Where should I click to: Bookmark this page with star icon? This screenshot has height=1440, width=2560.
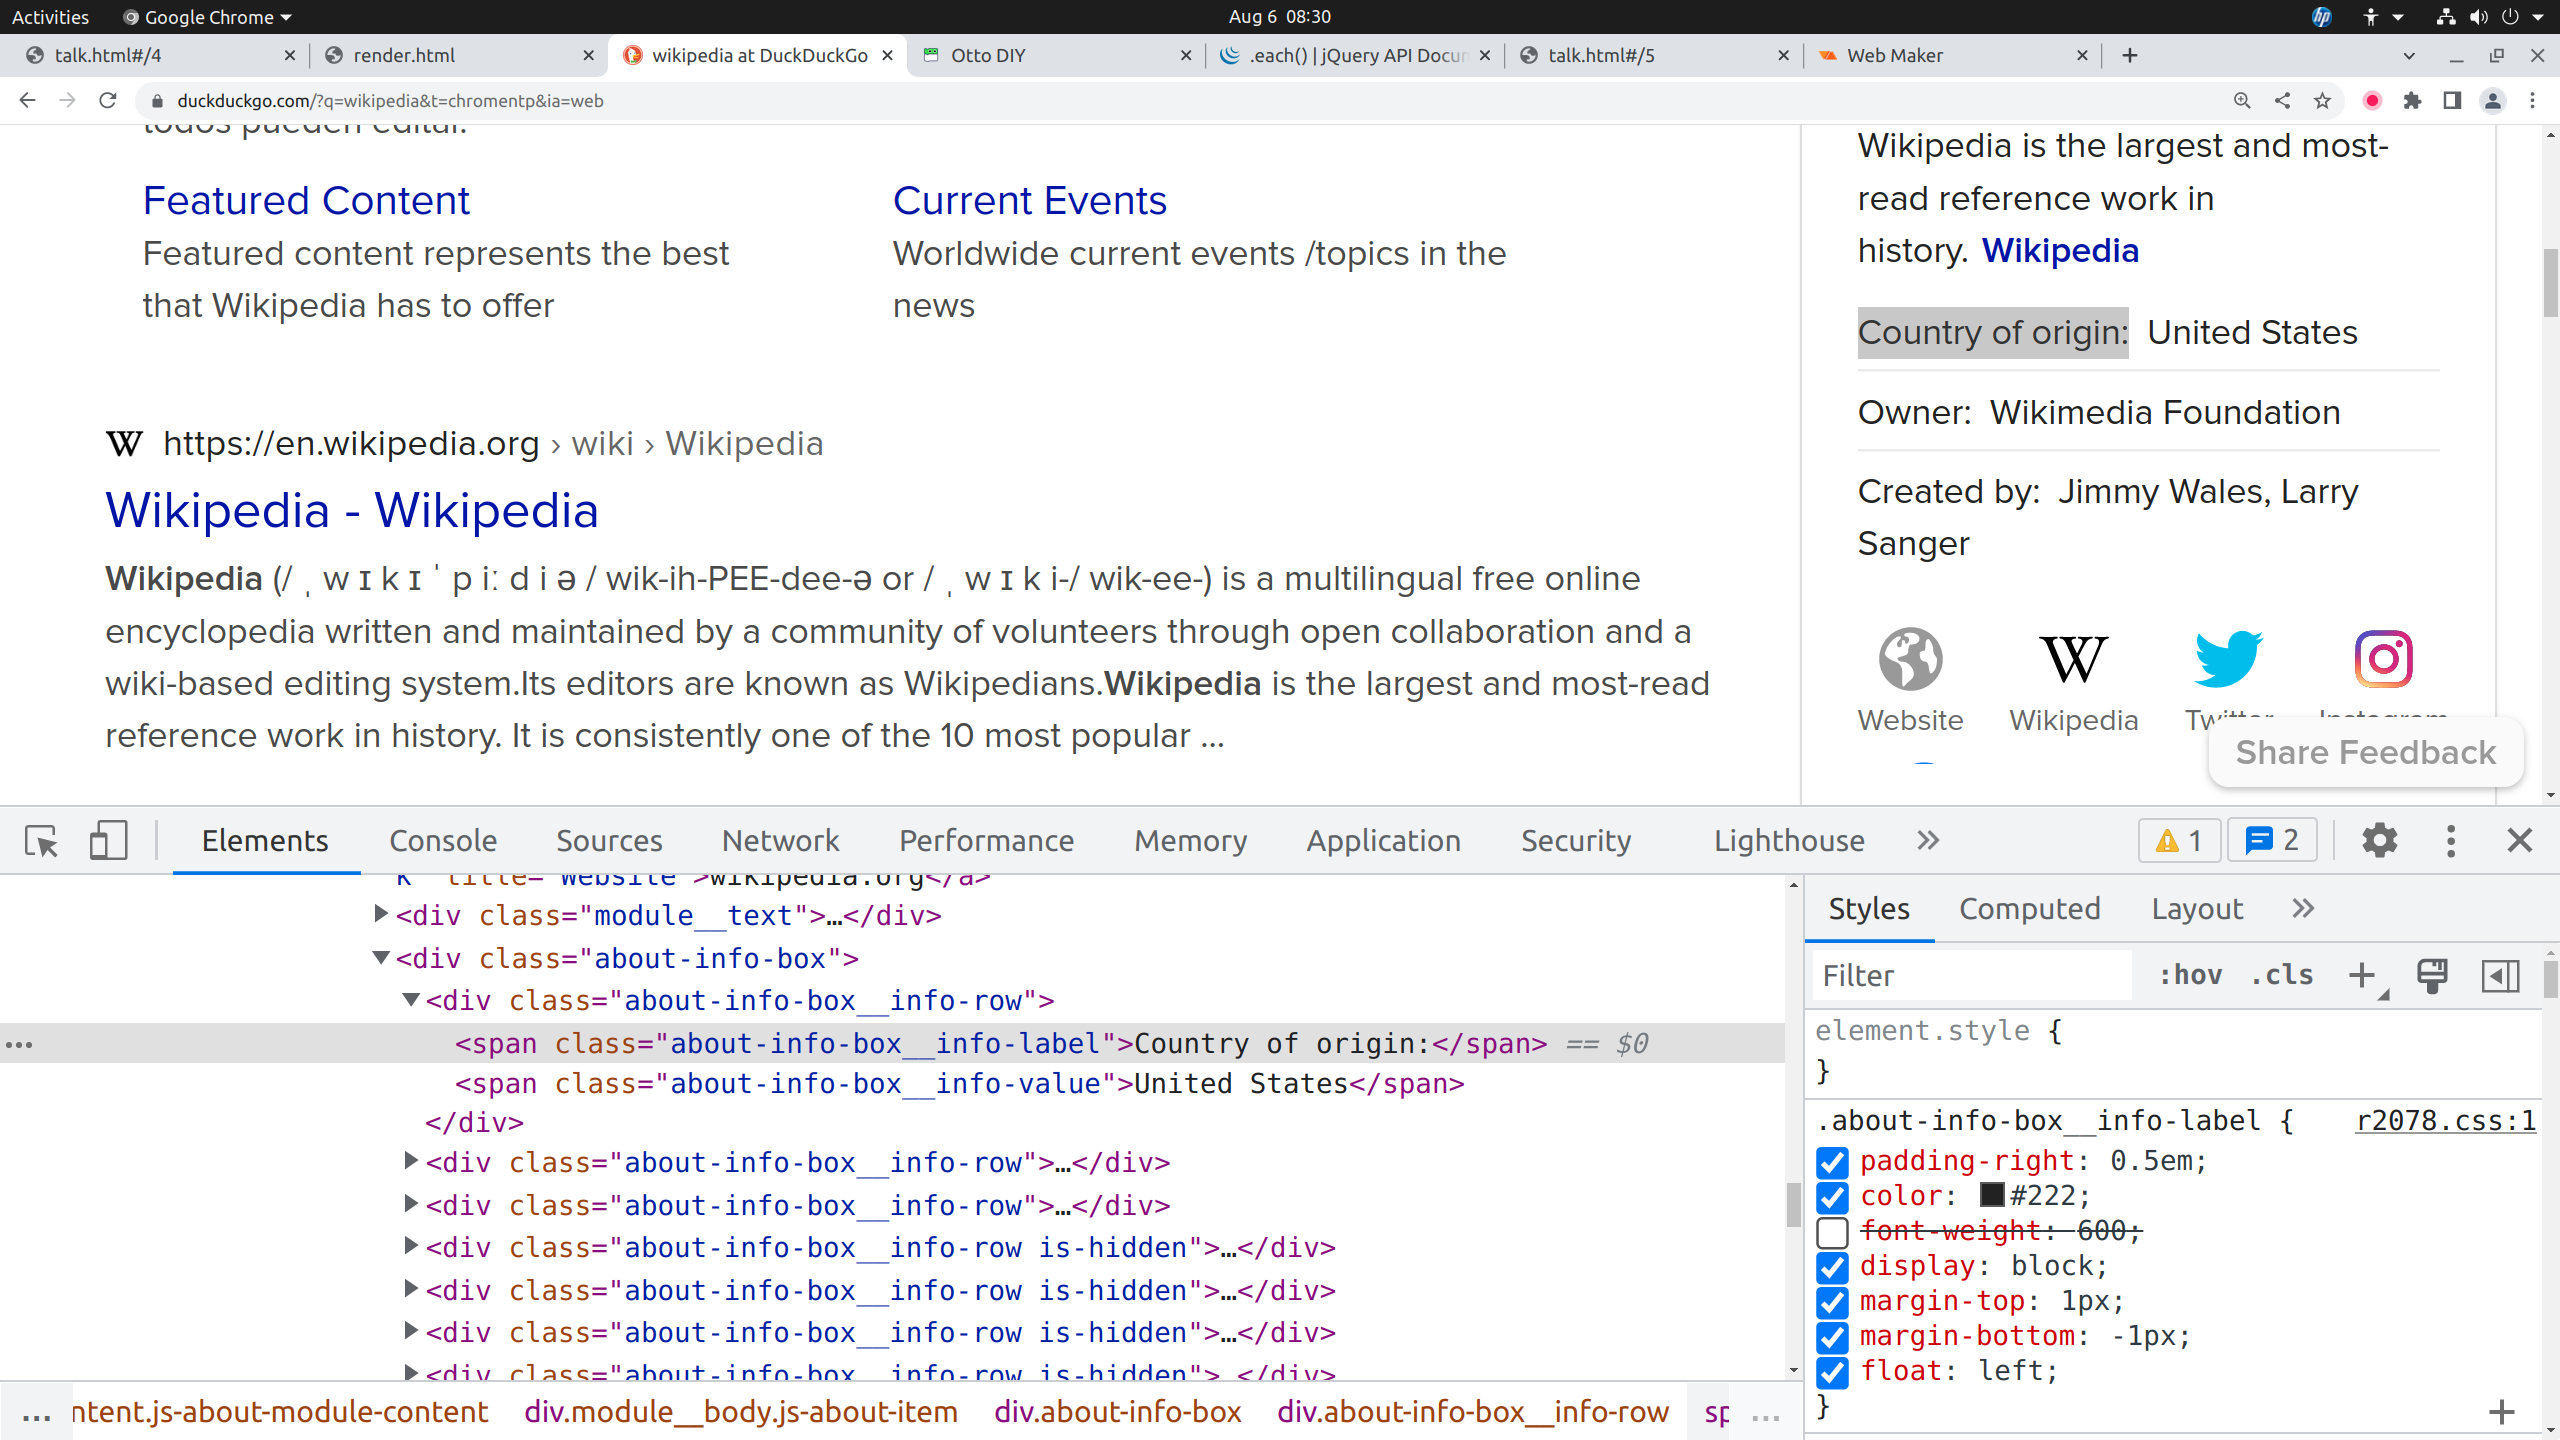[2322, 101]
